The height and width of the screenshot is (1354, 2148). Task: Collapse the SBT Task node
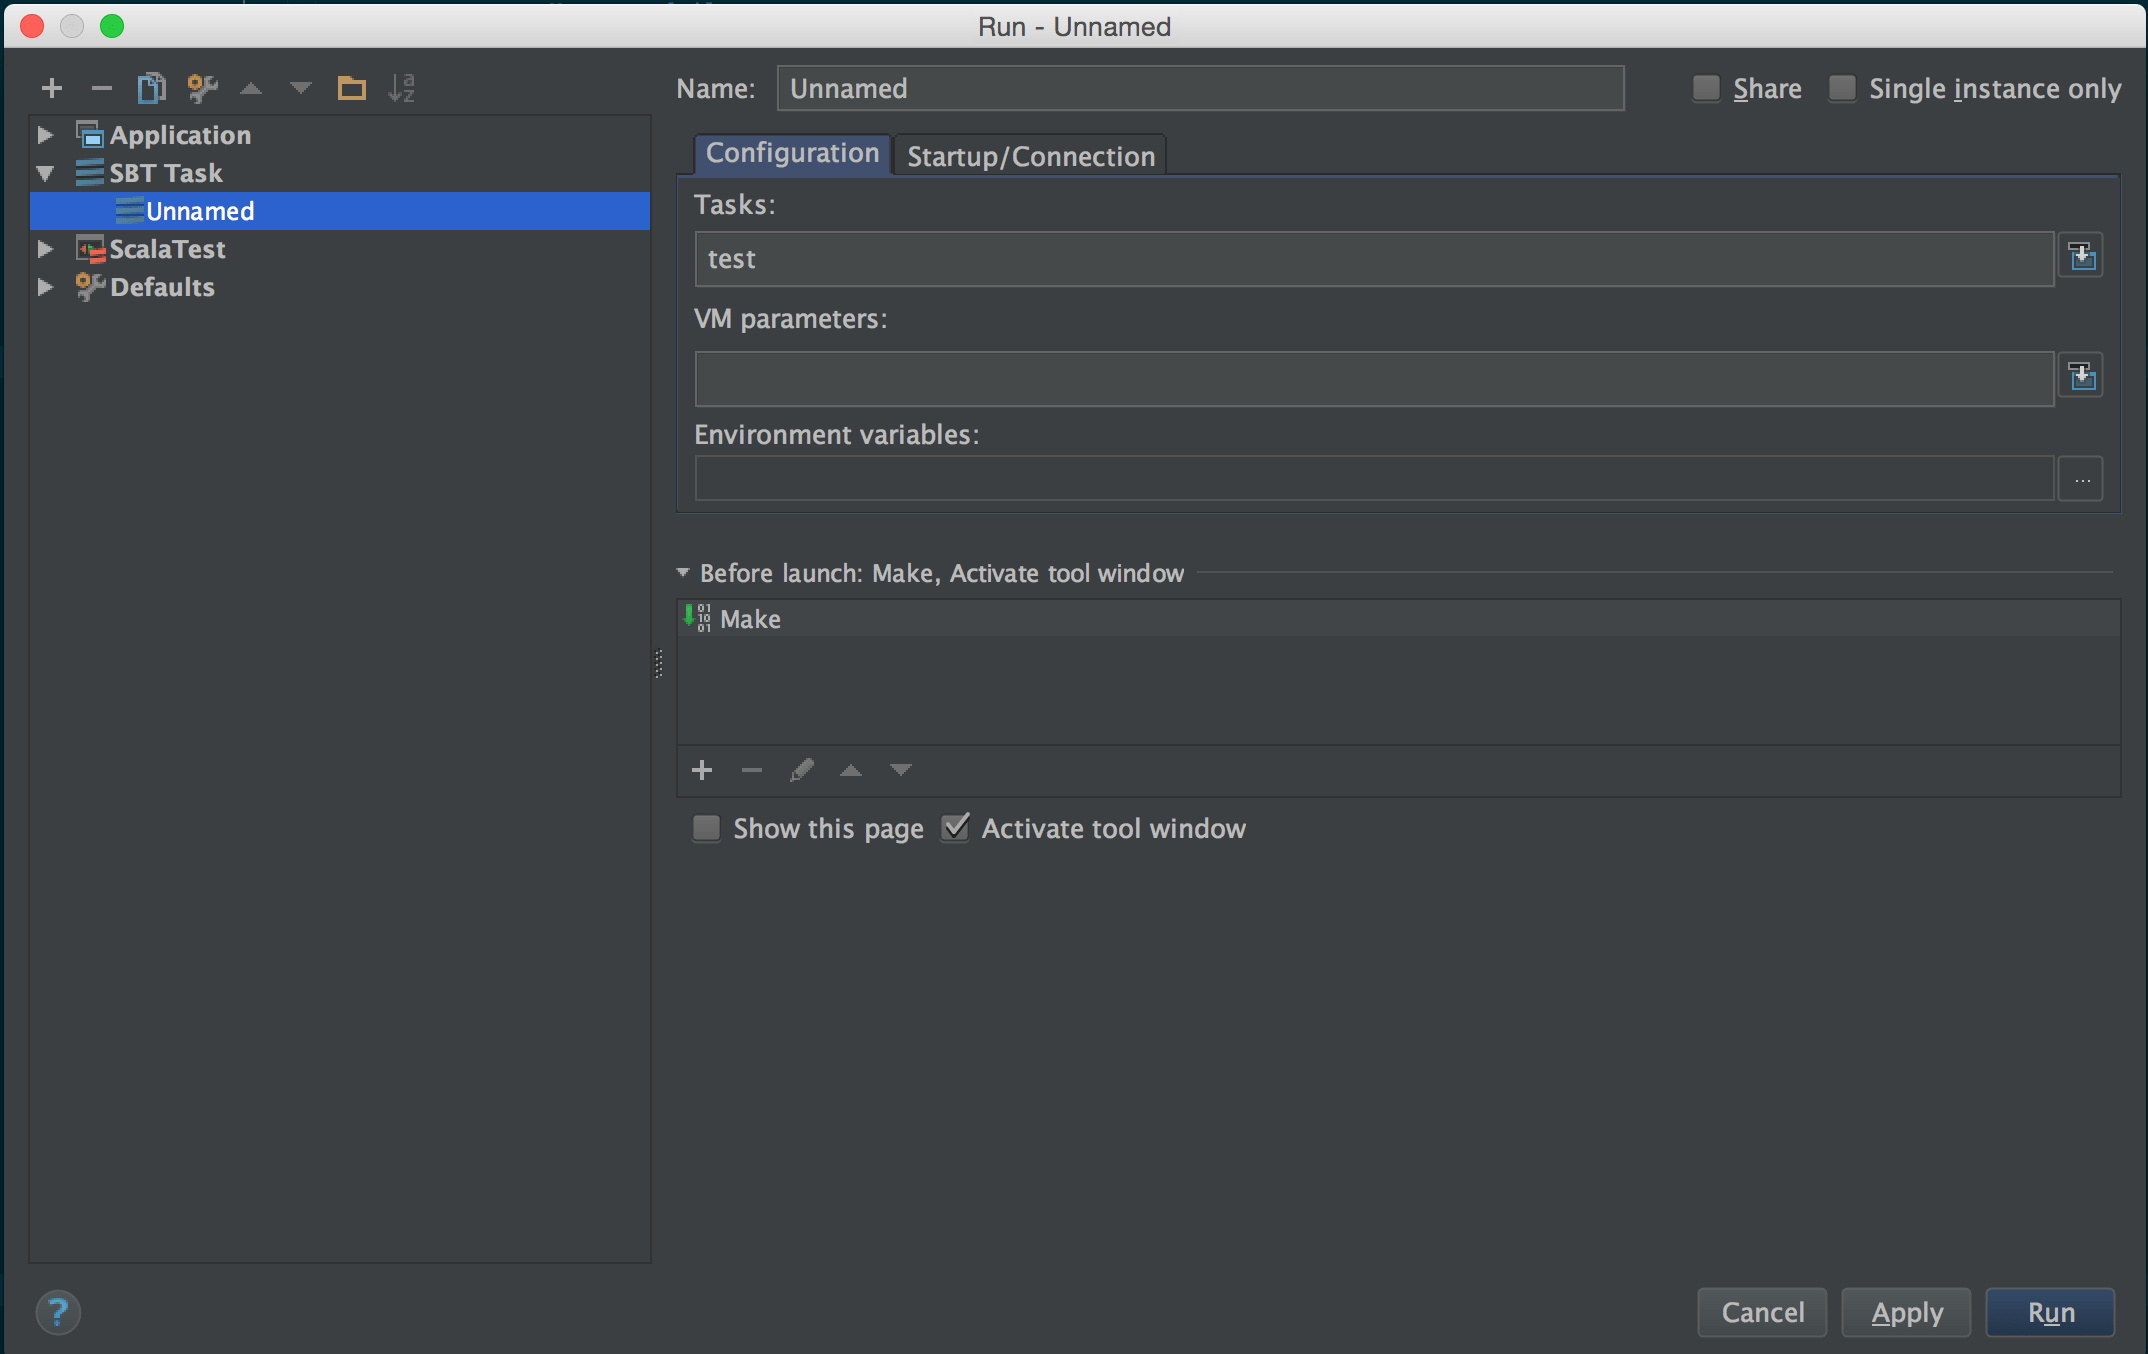click(45, 173)
